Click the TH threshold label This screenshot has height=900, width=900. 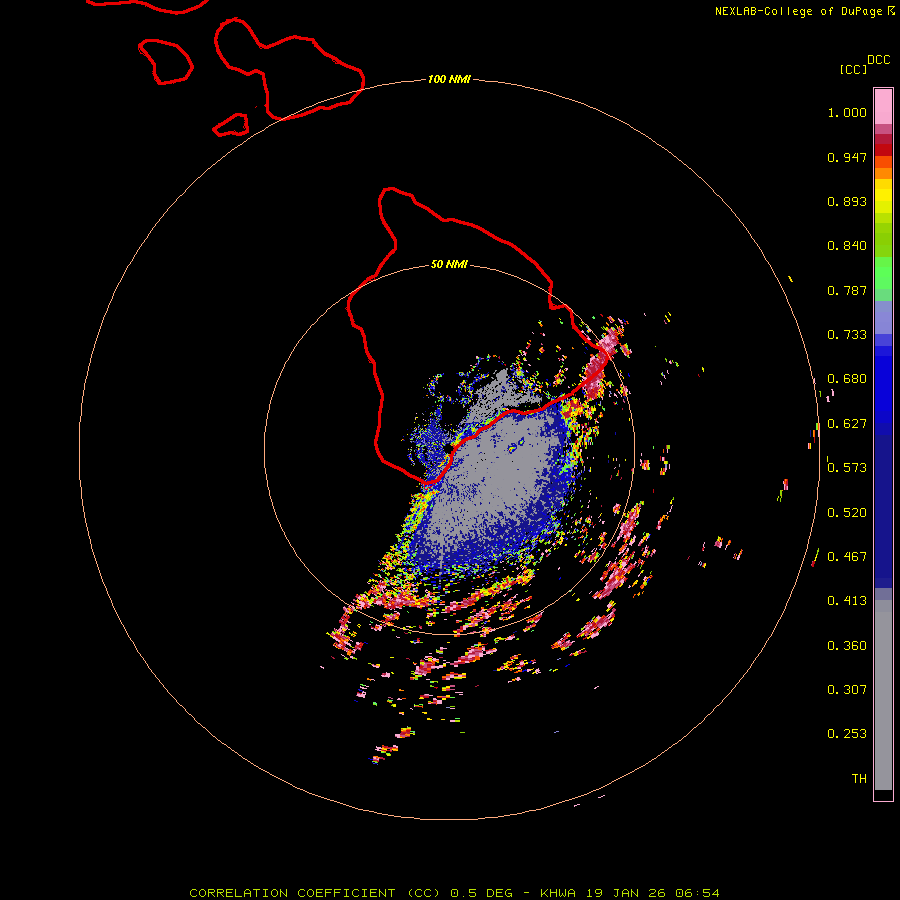tap(859, 779)
